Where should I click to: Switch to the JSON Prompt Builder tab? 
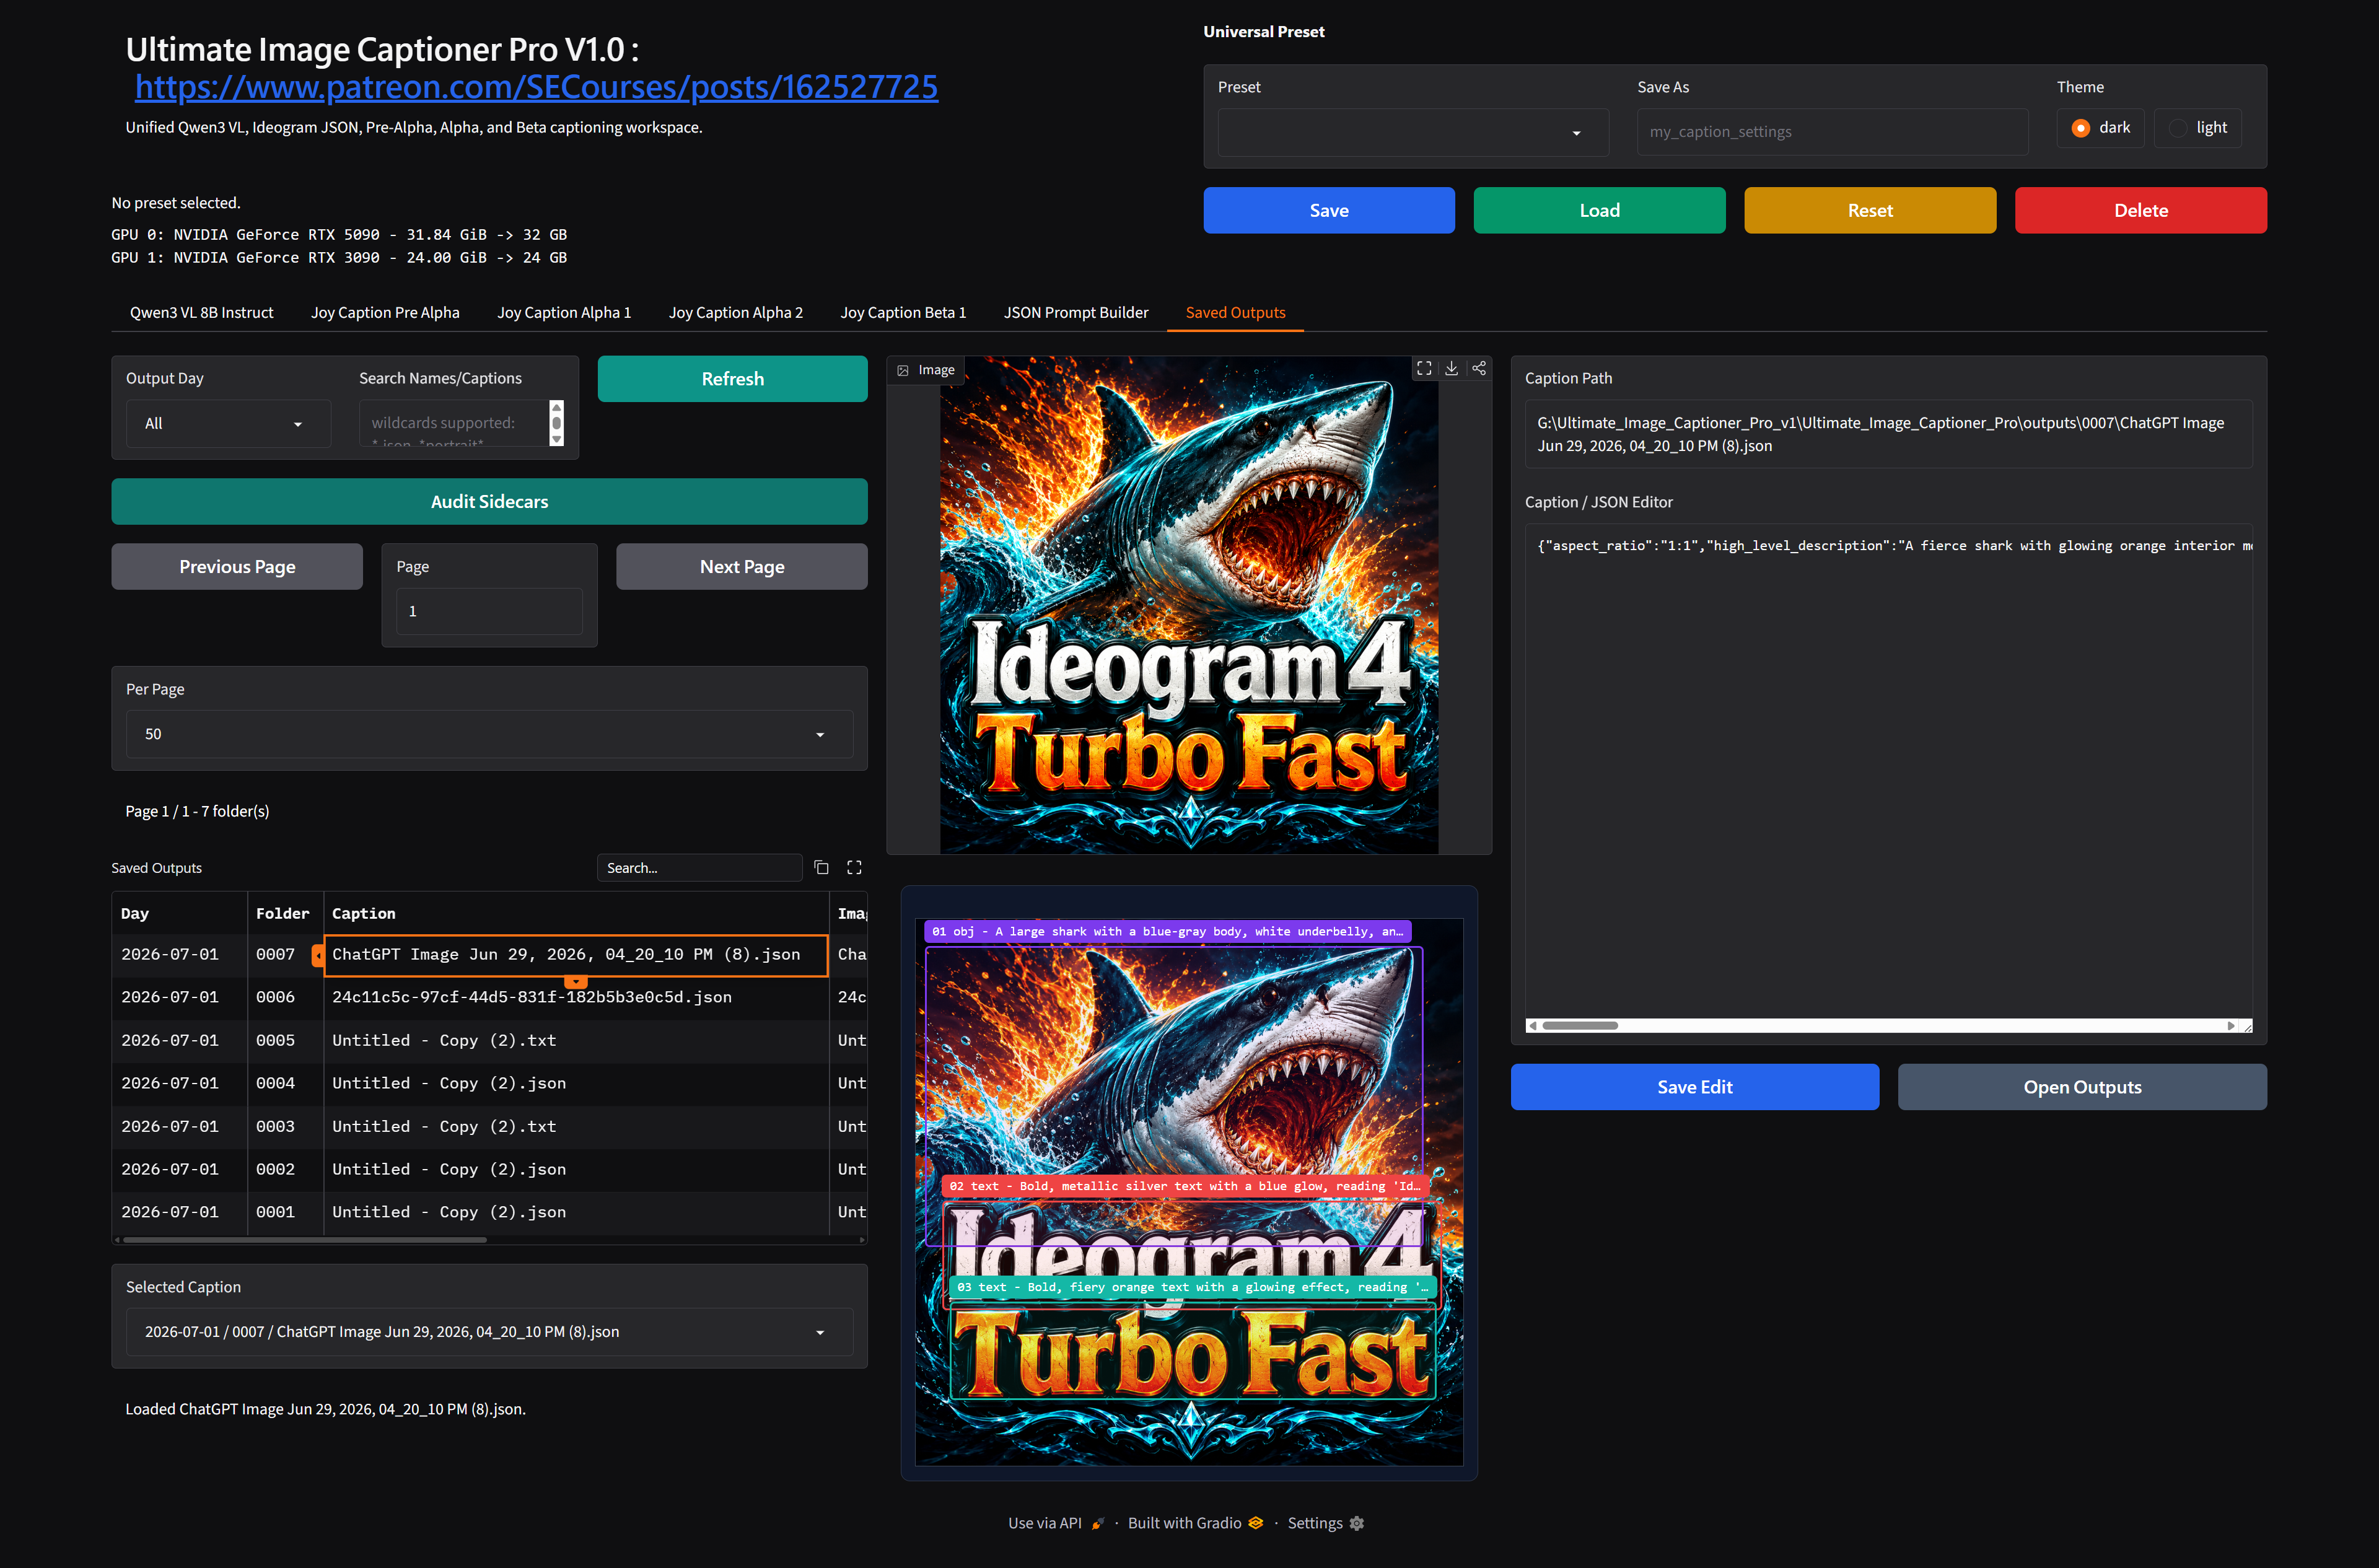pyautogui.click(x=1076, y=312)
